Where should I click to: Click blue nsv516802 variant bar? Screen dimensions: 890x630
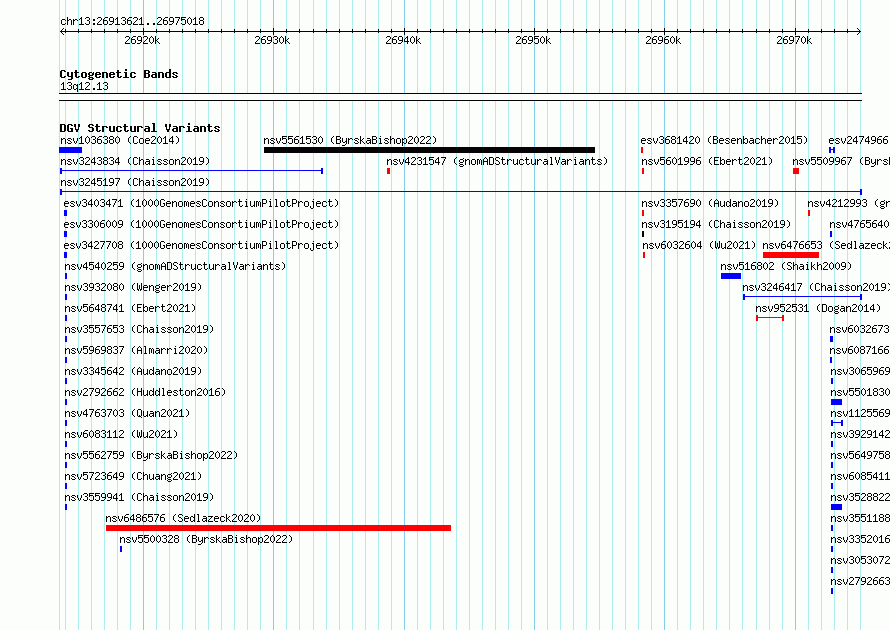coord(731,276)
